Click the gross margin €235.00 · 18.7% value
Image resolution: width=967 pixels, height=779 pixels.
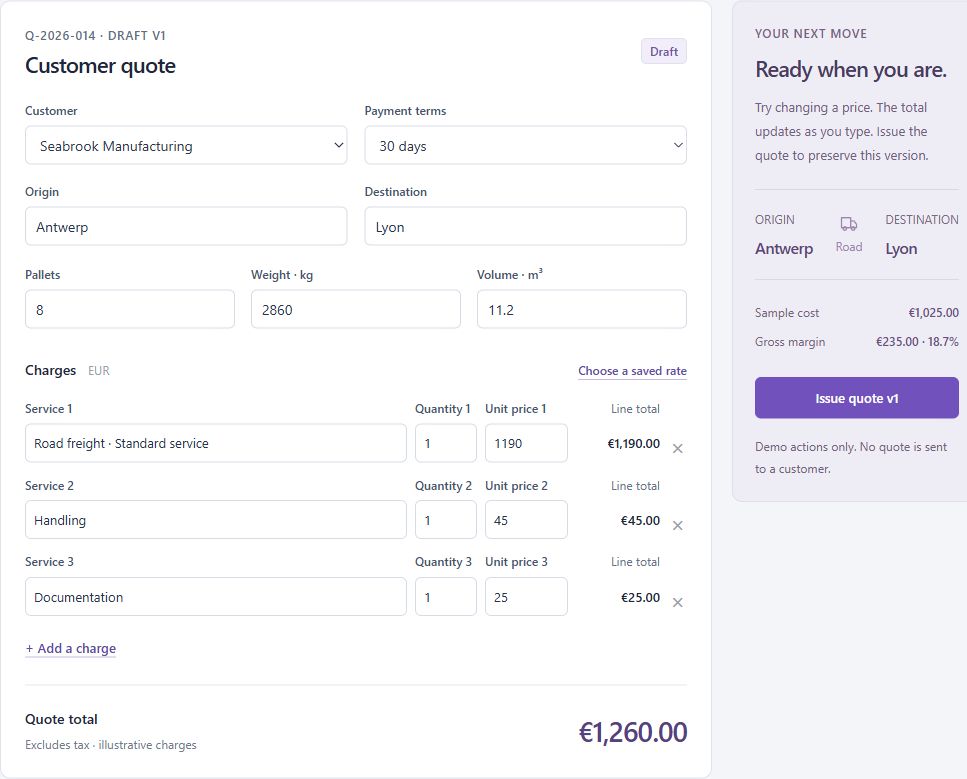pyautogui.click(x=917, y=342)
